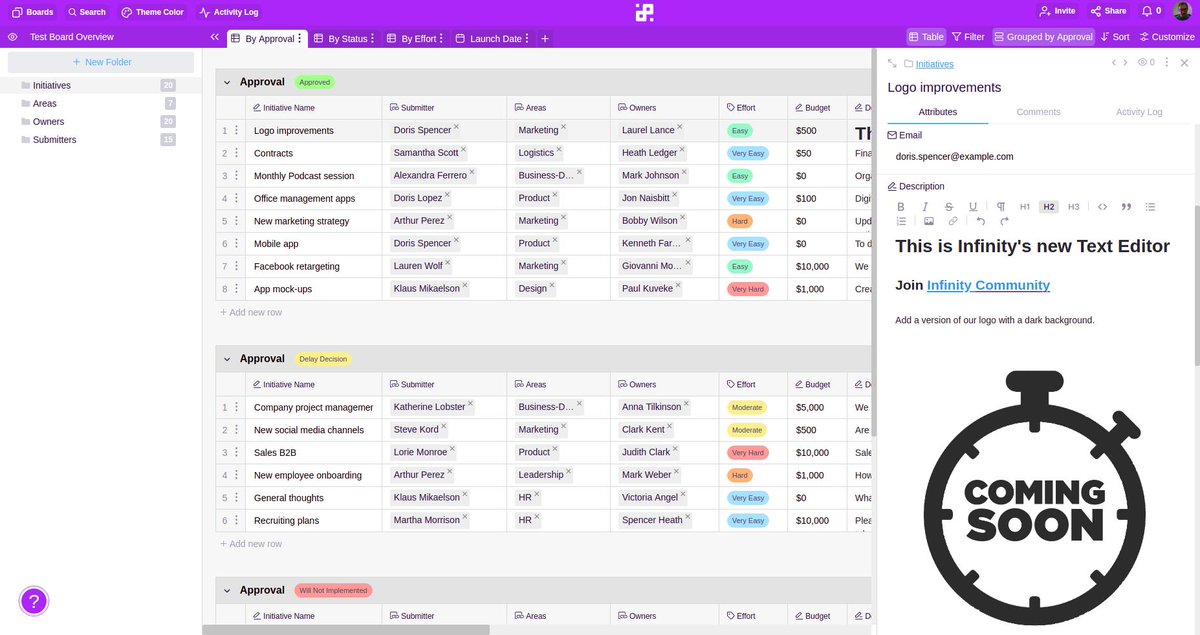Click the blockquote icon in the text editor
1200x635 pixels.
coord(1126,206)
